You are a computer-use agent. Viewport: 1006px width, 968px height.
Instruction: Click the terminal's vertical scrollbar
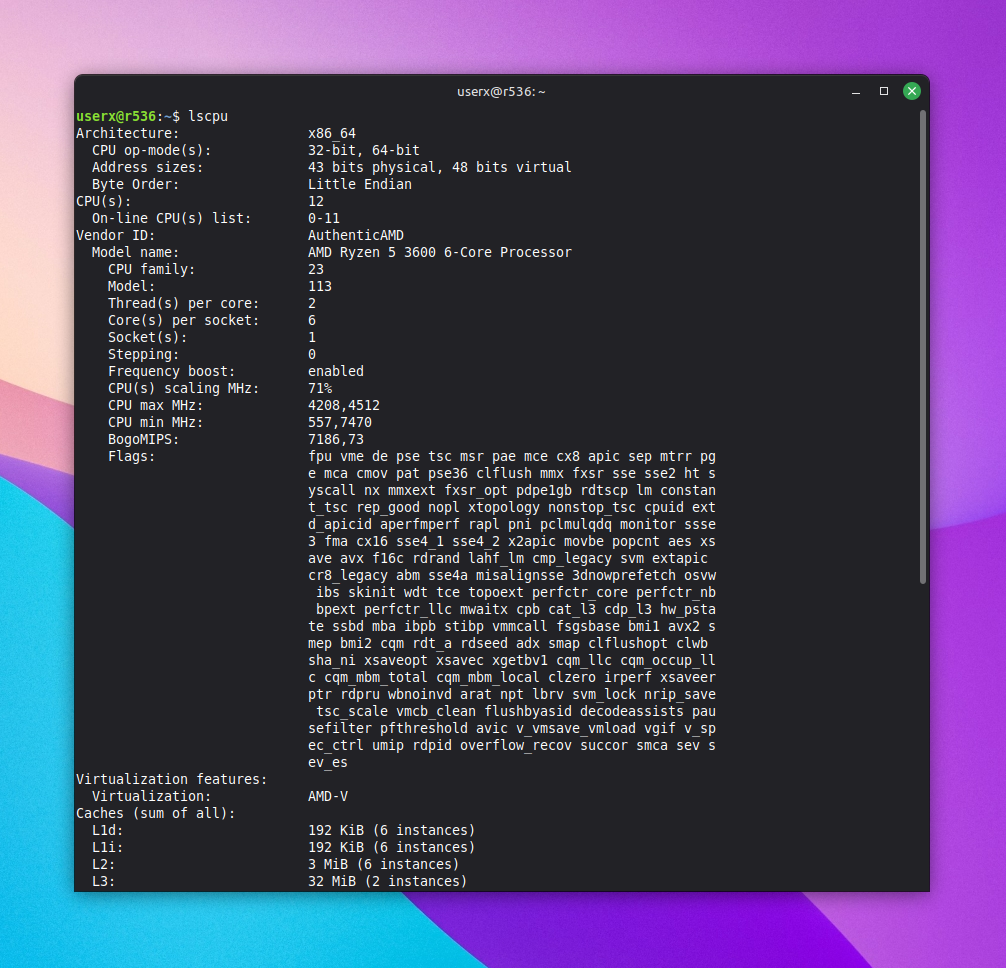(923, 347)
